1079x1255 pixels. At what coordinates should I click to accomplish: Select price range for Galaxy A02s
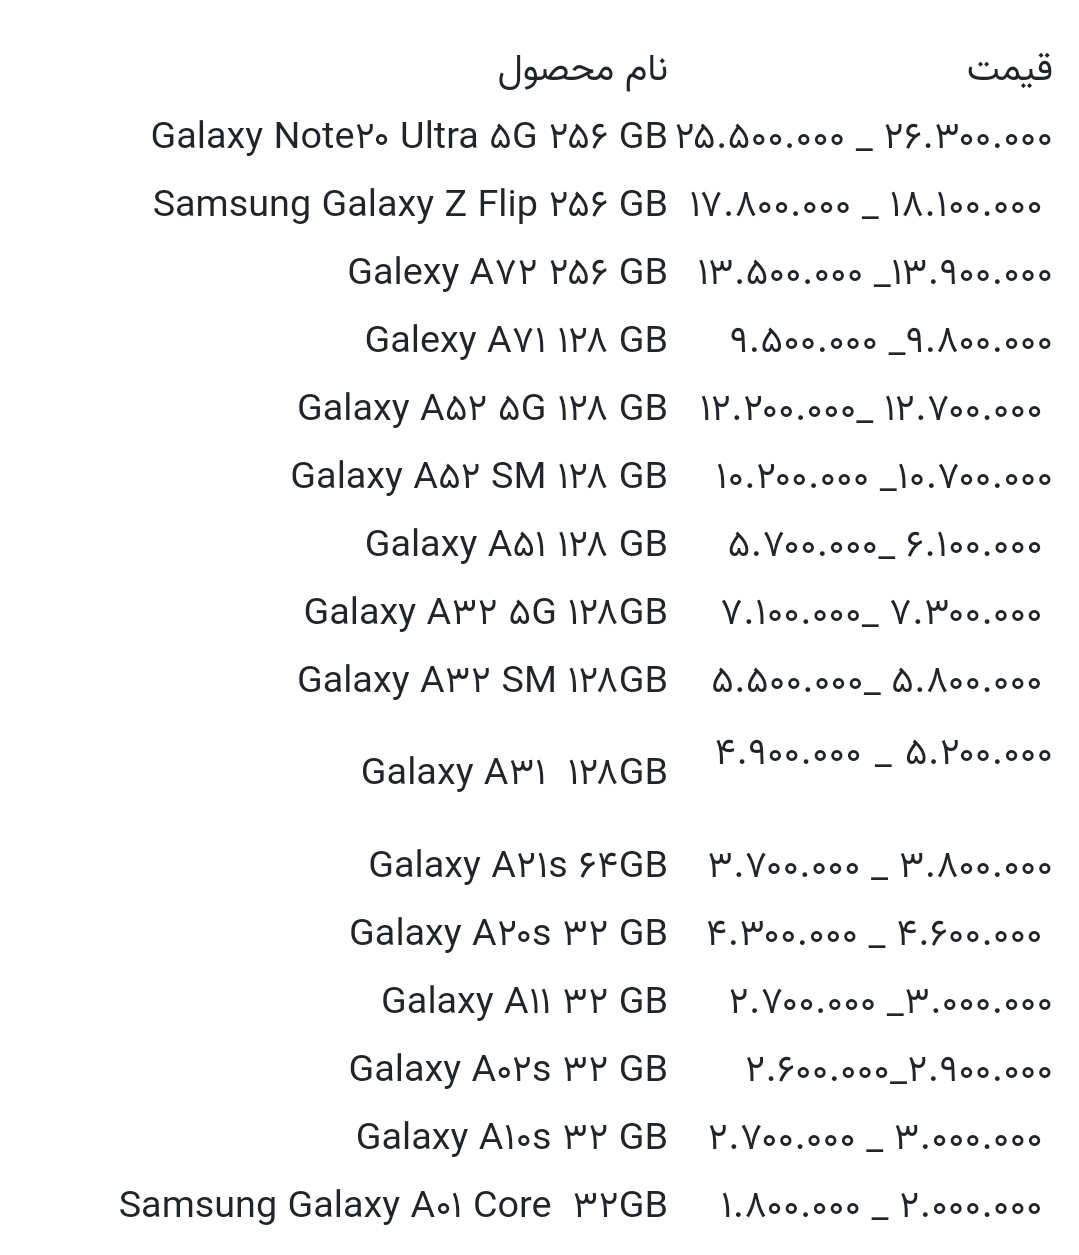pos(898,1070)
